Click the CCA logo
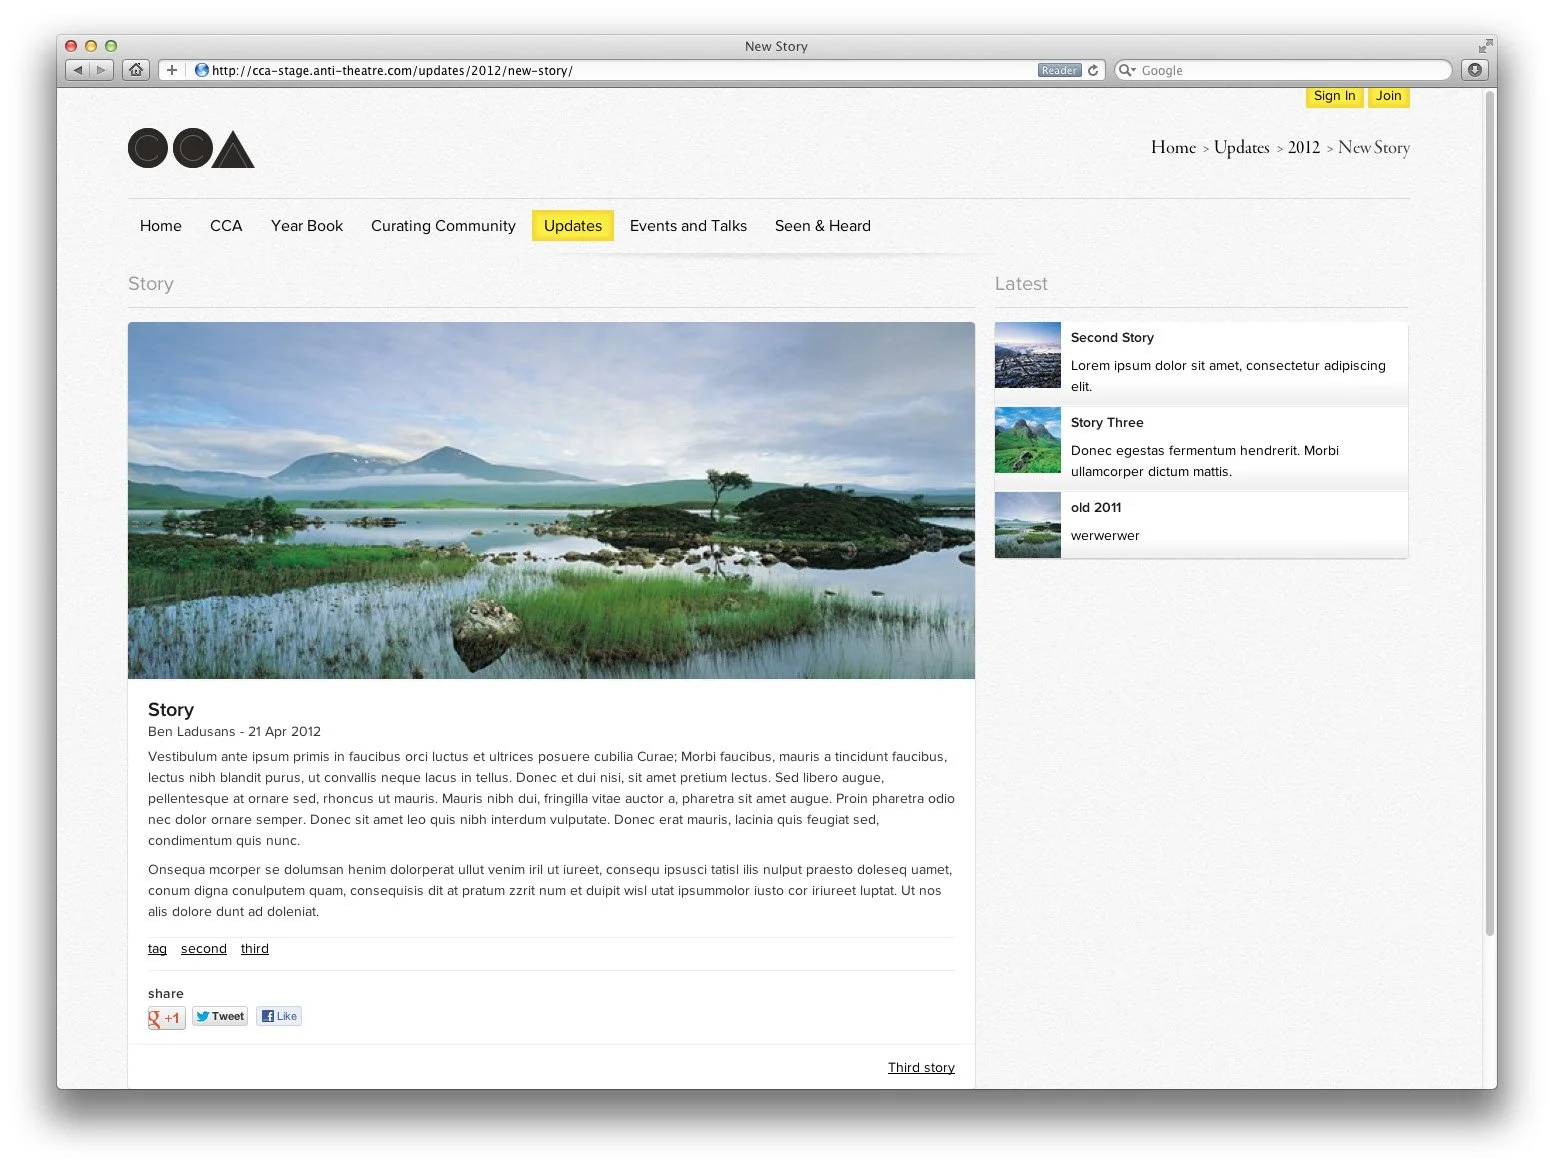This screenshot has width=1554, height=1158. [x=191, y=149]
